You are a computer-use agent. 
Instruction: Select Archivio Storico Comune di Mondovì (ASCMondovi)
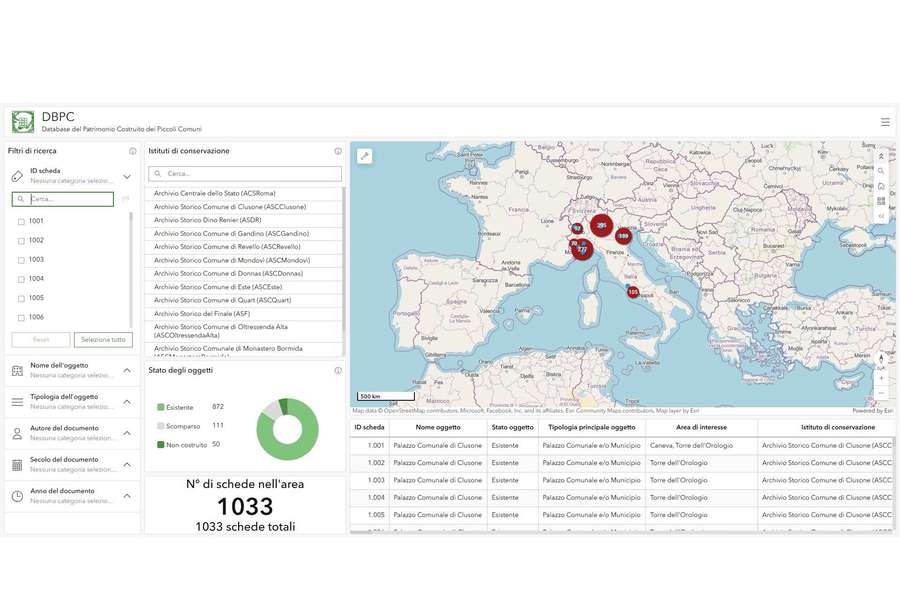point(243,260)
